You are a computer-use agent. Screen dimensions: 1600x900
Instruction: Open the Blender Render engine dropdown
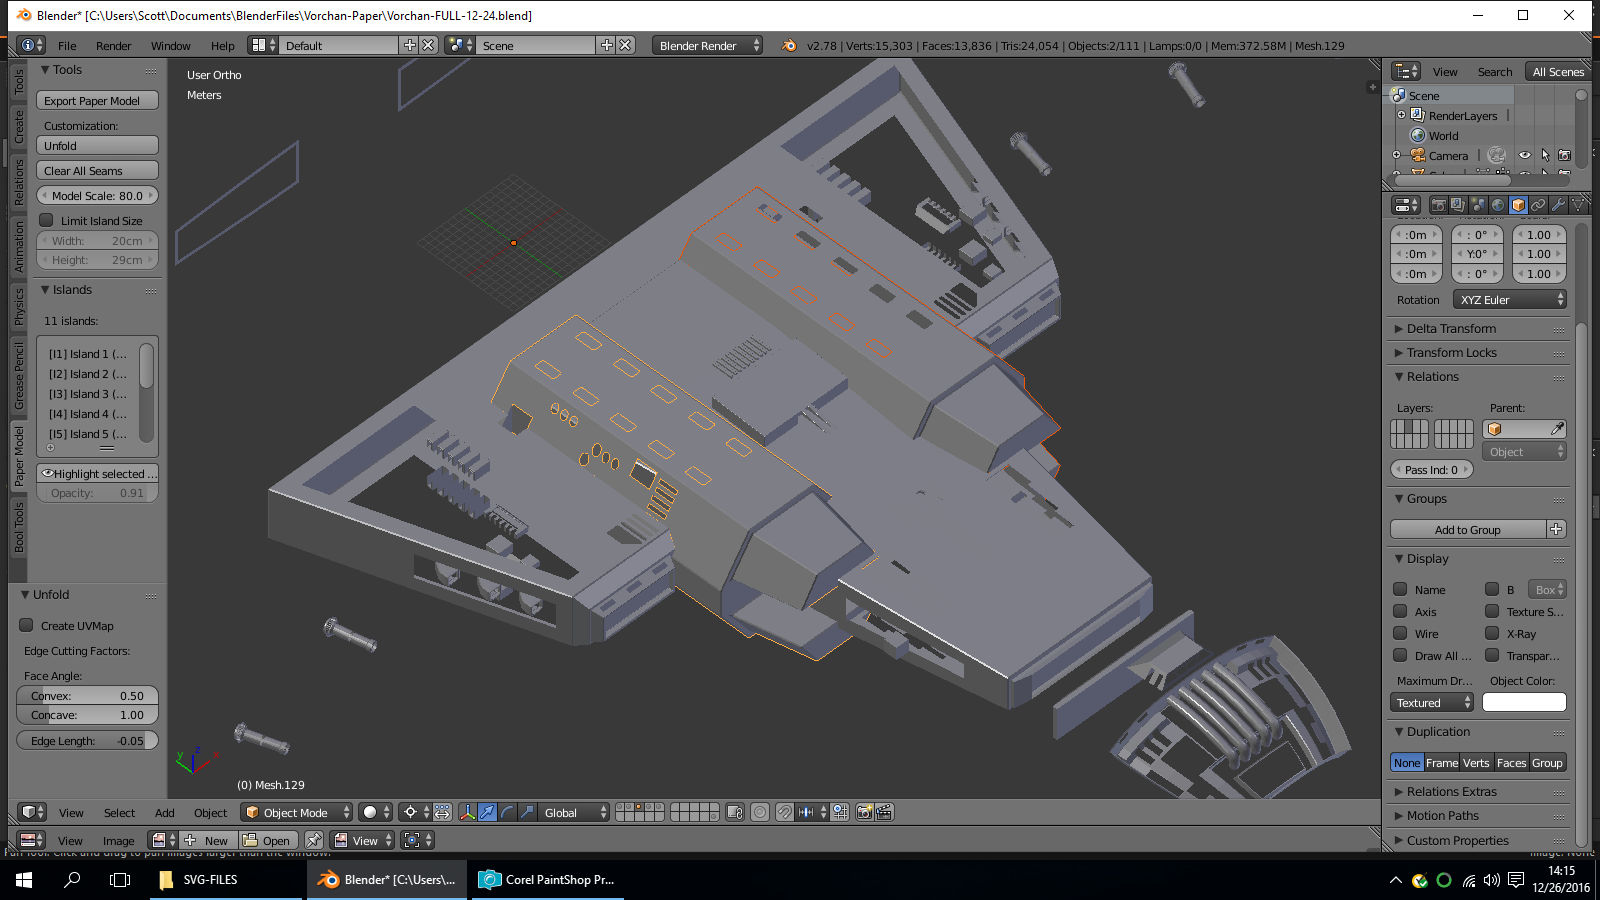click(707, 45)
